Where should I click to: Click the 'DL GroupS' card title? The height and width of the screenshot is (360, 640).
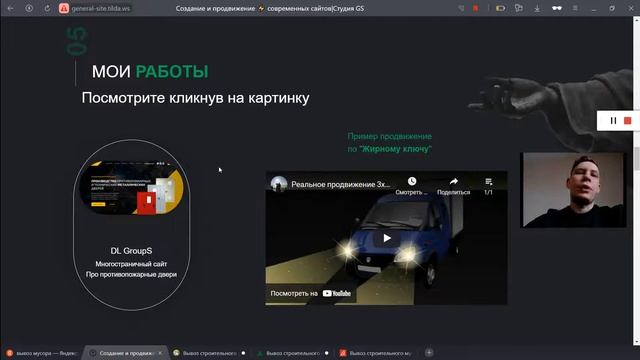[x=131, y=251]
